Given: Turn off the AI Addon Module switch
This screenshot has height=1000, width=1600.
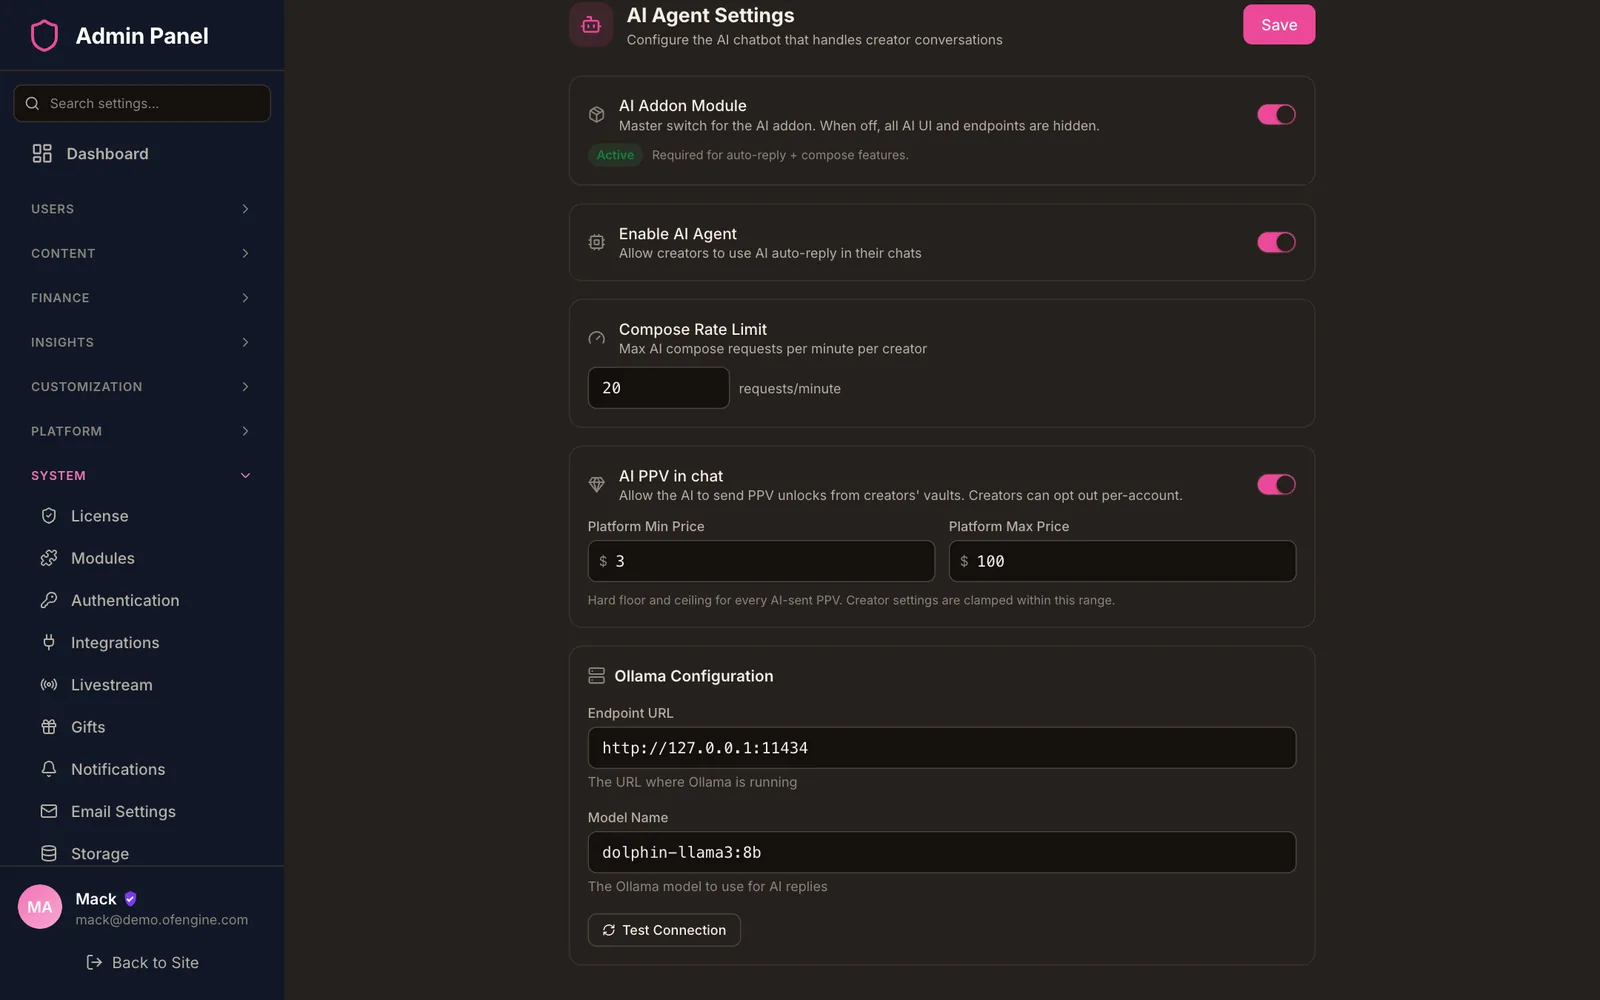Looking at the screenshot, I should point(1276,114).
